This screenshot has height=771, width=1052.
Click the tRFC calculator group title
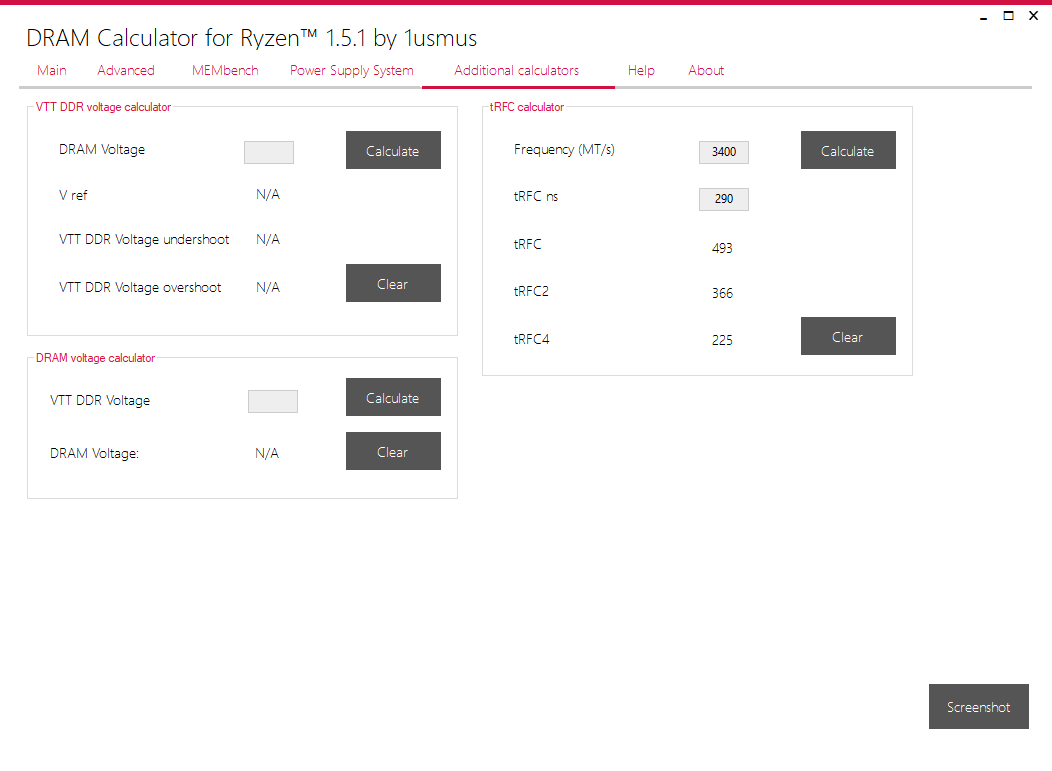[527, 107]
